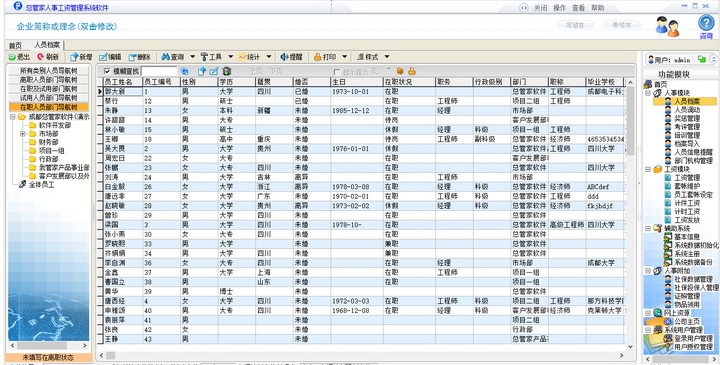This screenshot has width=720, height=365.
Task: Select 软件开发部 in department tree
Action: 55,125
